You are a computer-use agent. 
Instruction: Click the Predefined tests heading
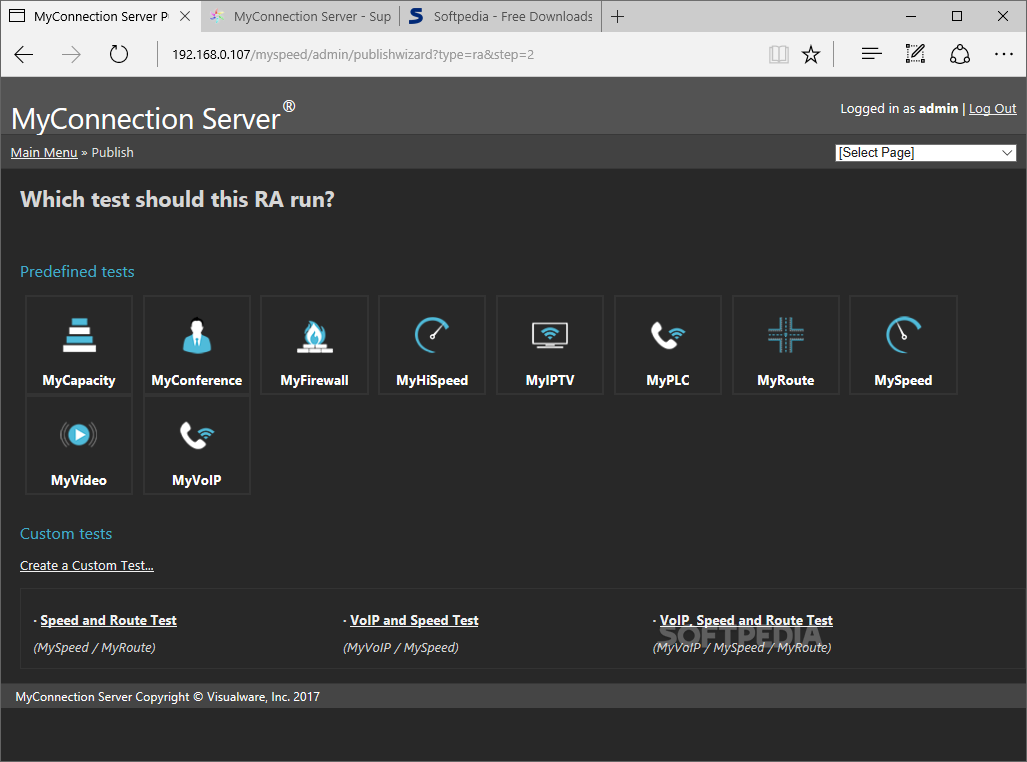[x=77, y=272]
